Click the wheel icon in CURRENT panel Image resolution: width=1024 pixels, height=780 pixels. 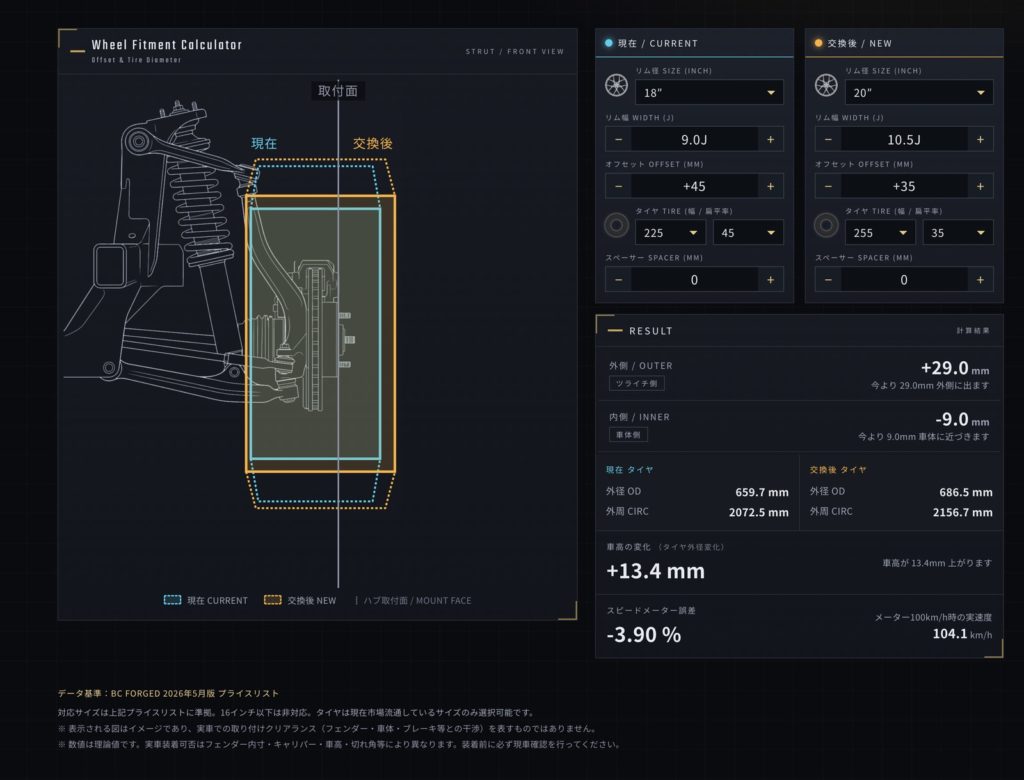click(616, 86)
